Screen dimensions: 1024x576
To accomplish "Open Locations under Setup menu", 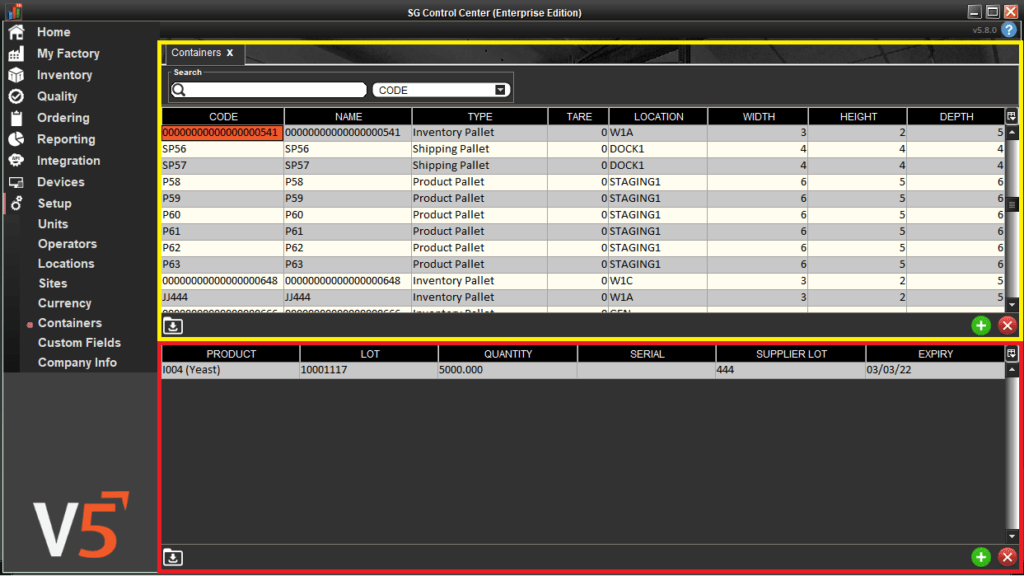I will click(66, 264).
